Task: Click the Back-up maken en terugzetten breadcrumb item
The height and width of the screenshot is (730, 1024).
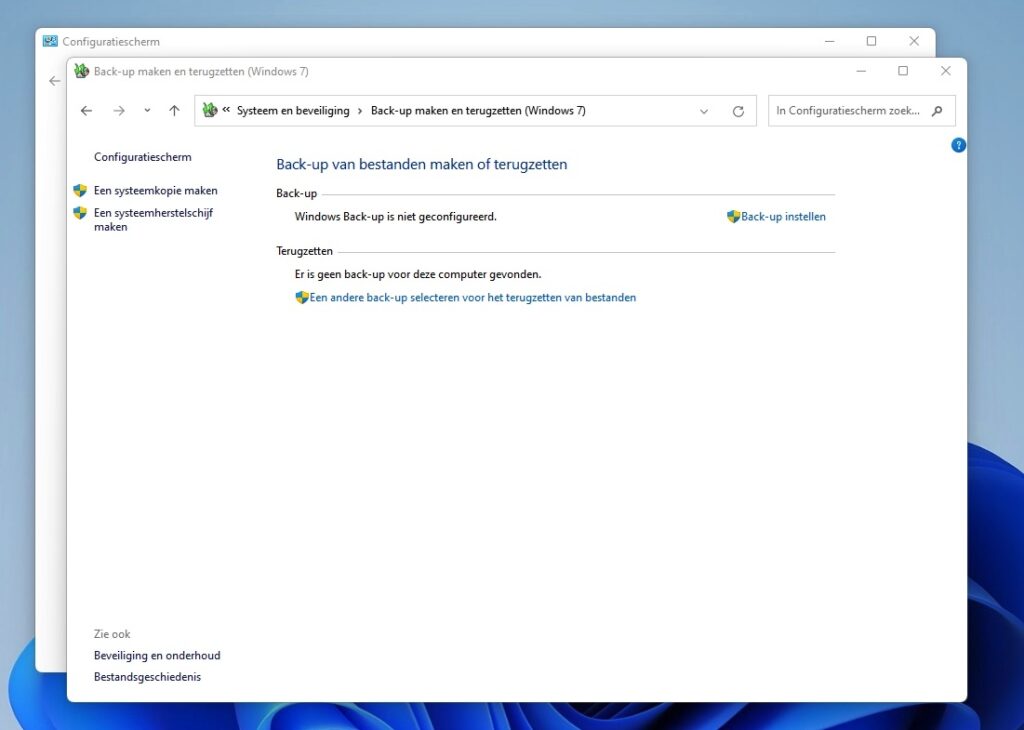Action: (478, 111)
